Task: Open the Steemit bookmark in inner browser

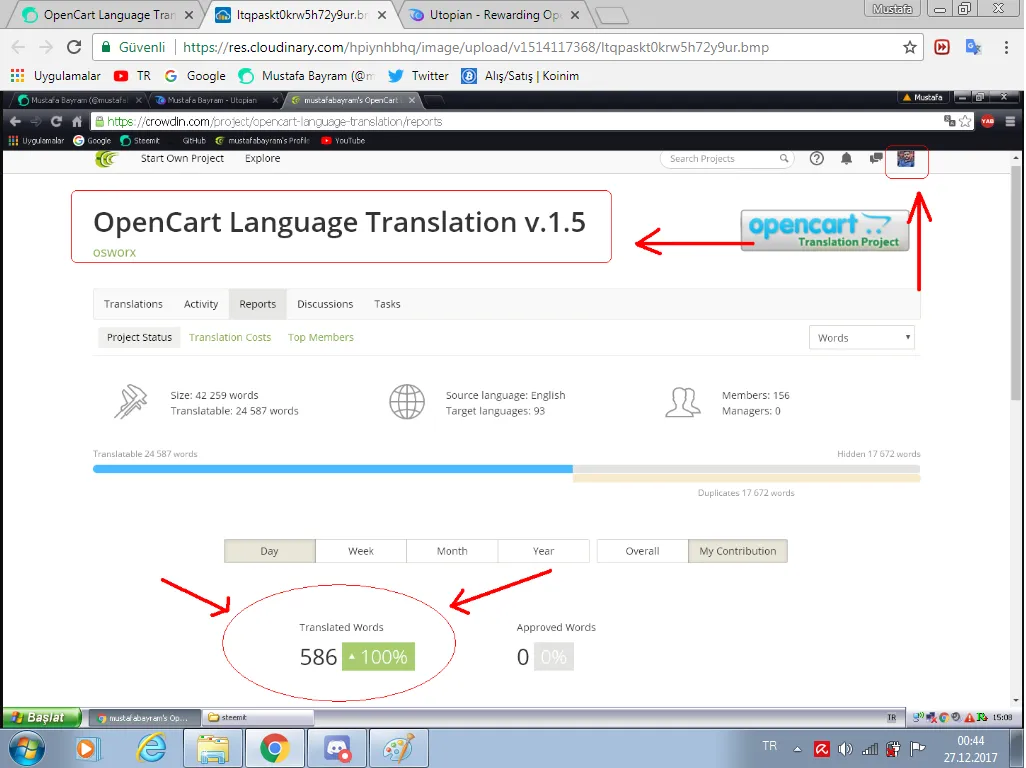Action: click(140, 141)
